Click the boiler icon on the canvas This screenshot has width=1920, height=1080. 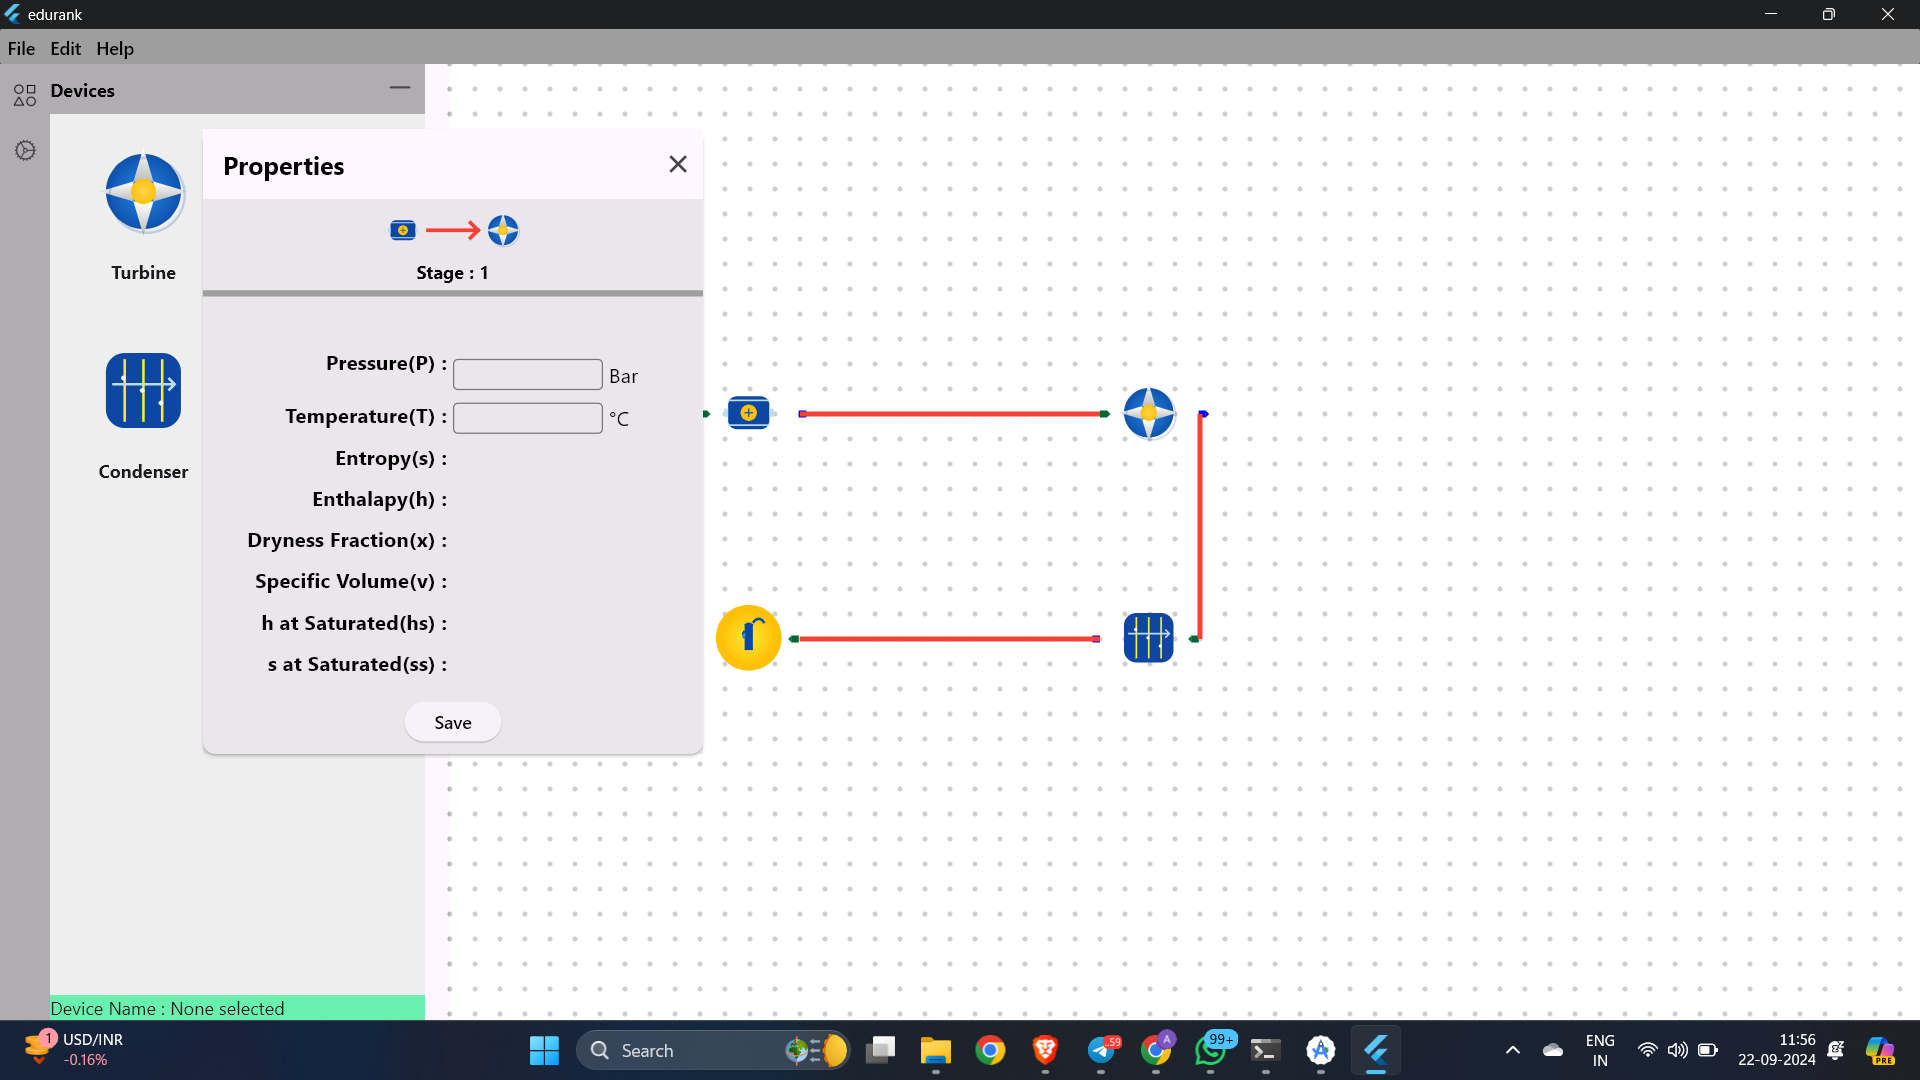point(748,413)
